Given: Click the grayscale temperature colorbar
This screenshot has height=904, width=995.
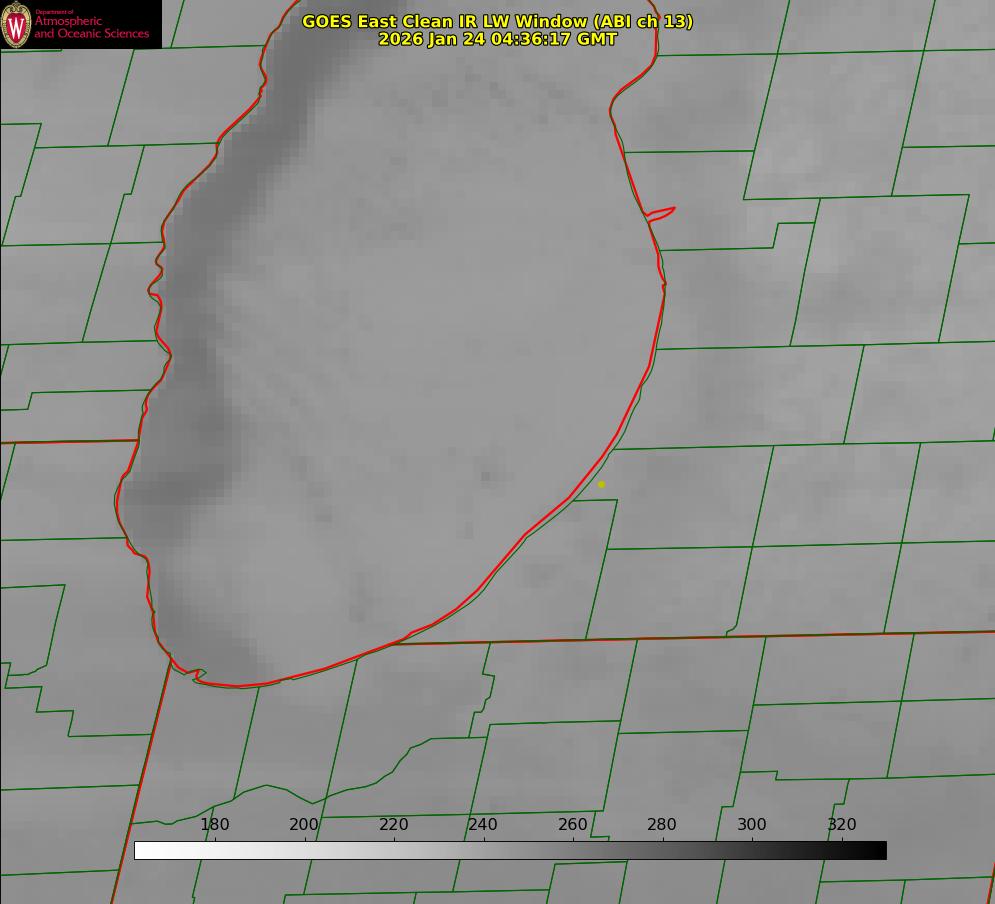Looking at the screenshot, I should pyautogui.click(x=510, y=850).
